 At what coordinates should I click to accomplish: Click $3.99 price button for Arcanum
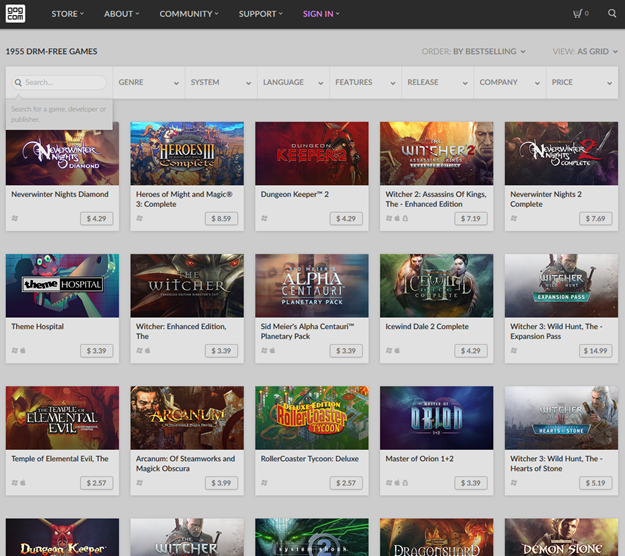pos(221,483)
